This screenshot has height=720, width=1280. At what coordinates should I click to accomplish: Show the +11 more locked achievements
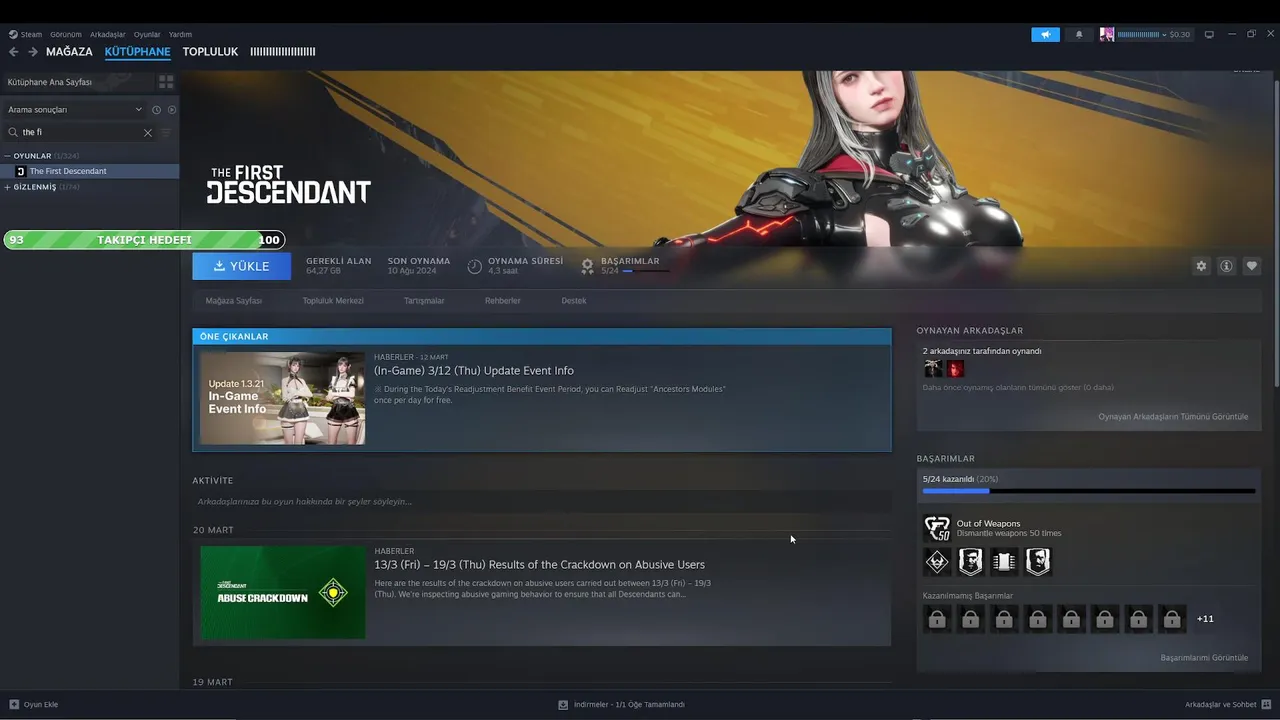[x=1205, y=619]
